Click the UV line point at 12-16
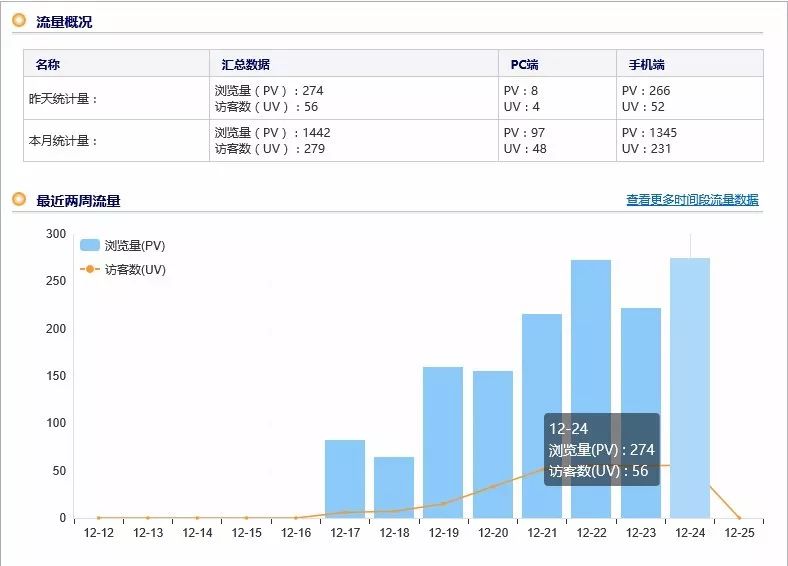The width and height of the screenshot is (788, 566). pos(296,518)
